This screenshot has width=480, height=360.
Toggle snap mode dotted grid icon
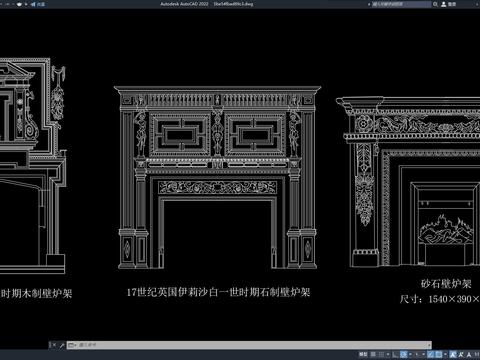381,354
